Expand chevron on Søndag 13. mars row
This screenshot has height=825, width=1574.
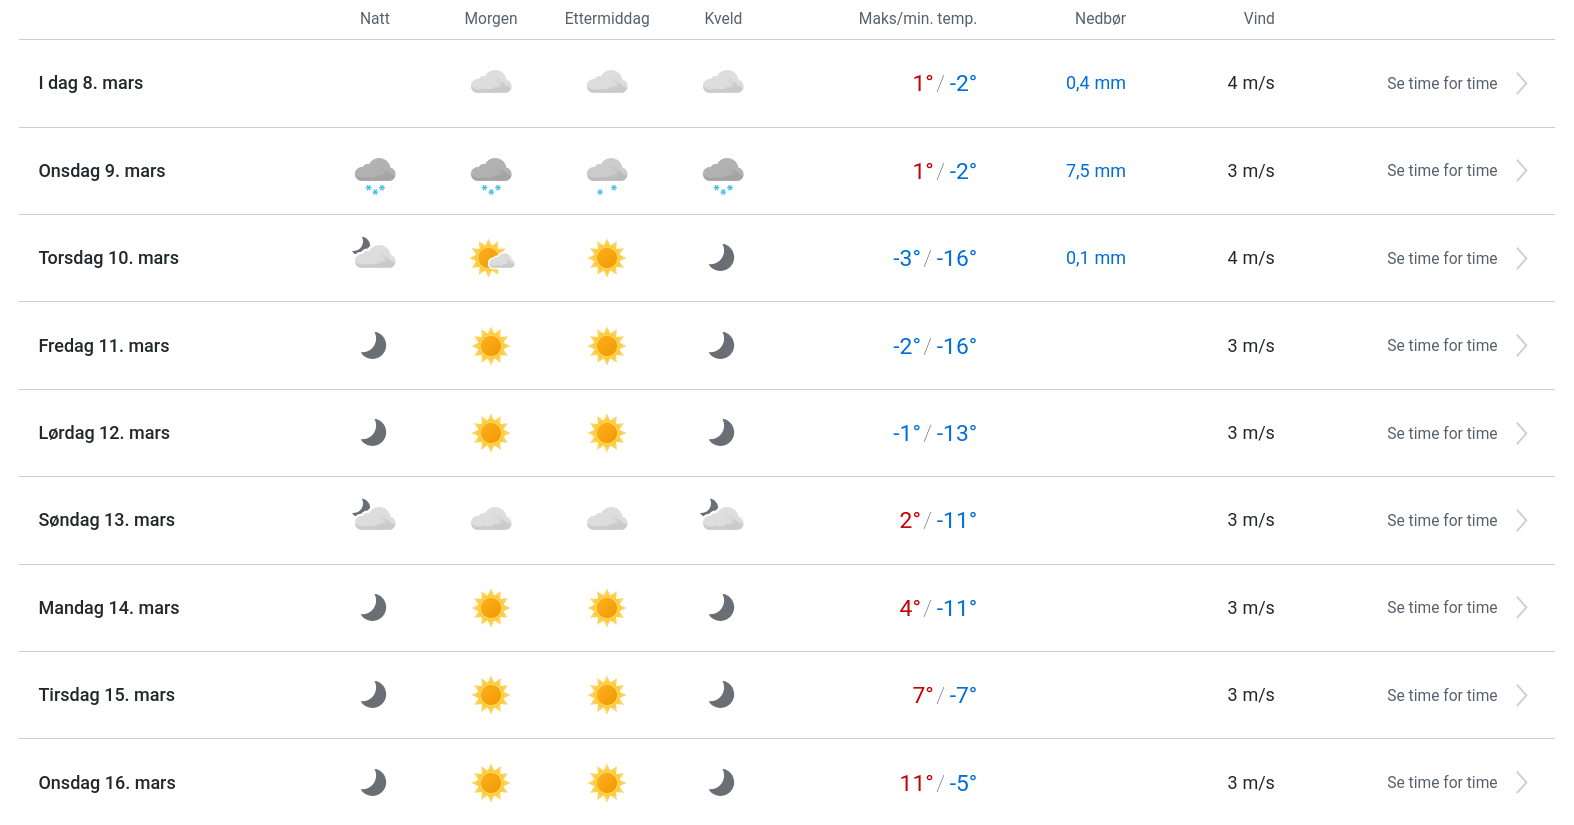1521,521
